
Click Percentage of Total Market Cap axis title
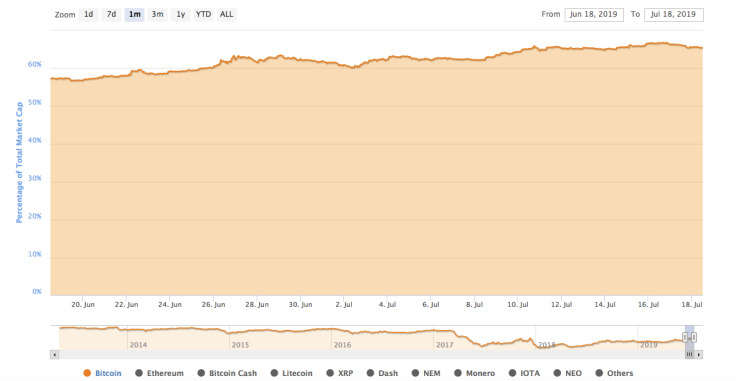point(19,162)
